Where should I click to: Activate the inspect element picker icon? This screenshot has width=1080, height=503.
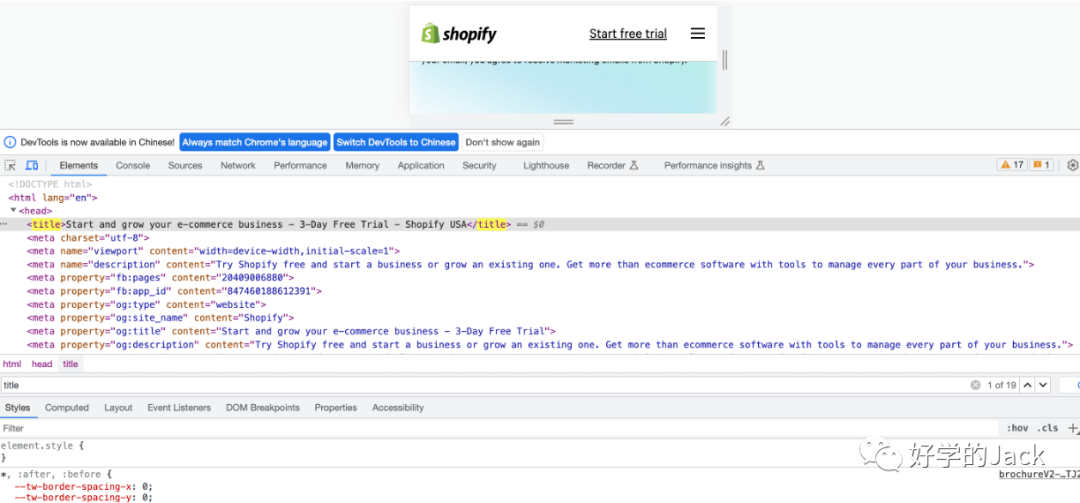10,166
